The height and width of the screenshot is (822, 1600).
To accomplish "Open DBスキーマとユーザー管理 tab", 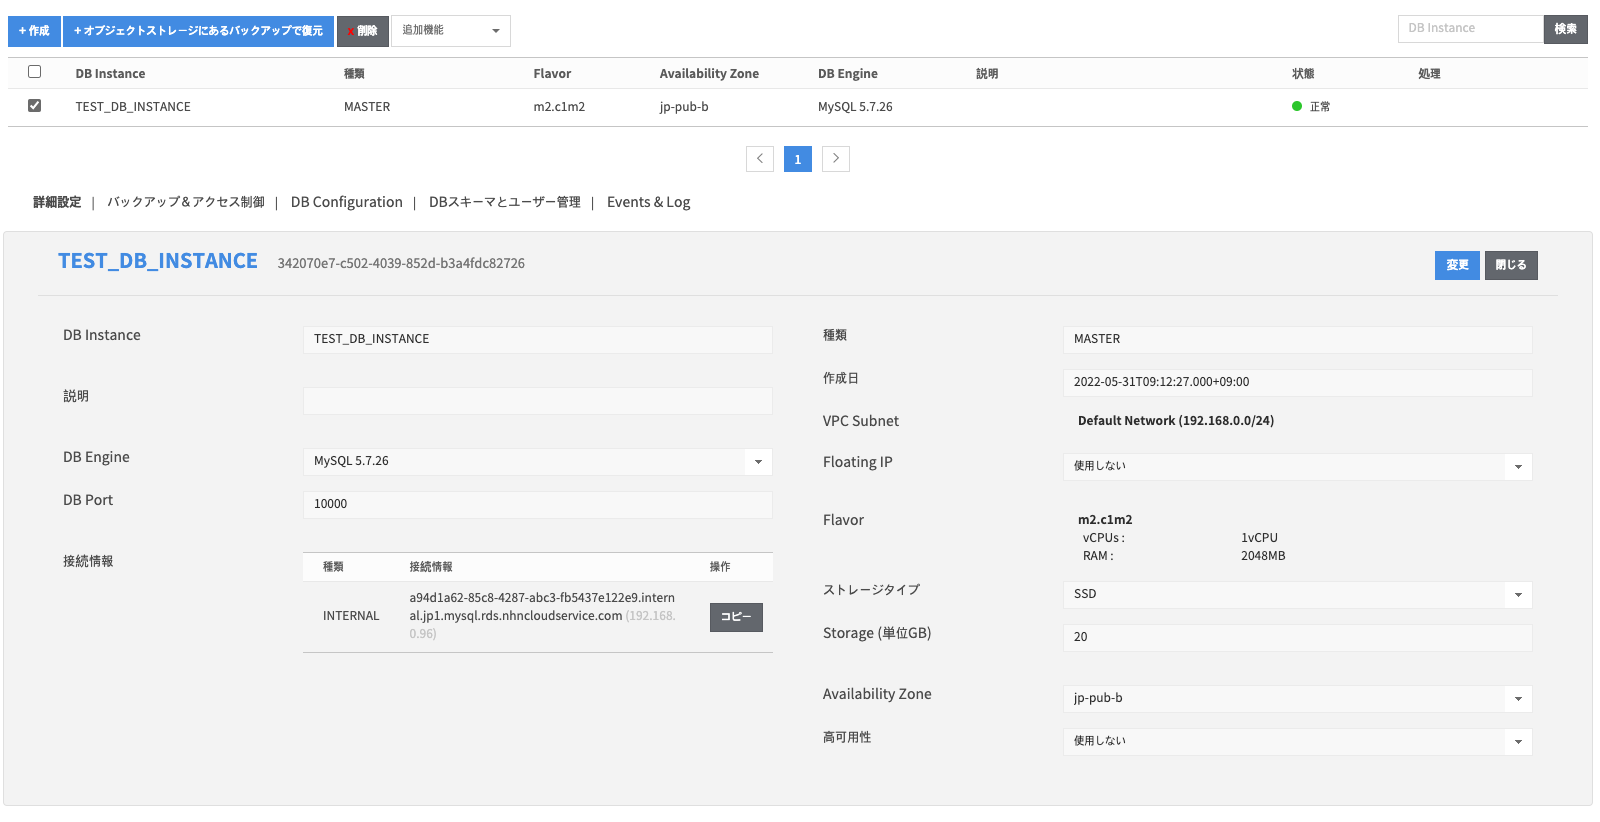I will click(505, 202).
